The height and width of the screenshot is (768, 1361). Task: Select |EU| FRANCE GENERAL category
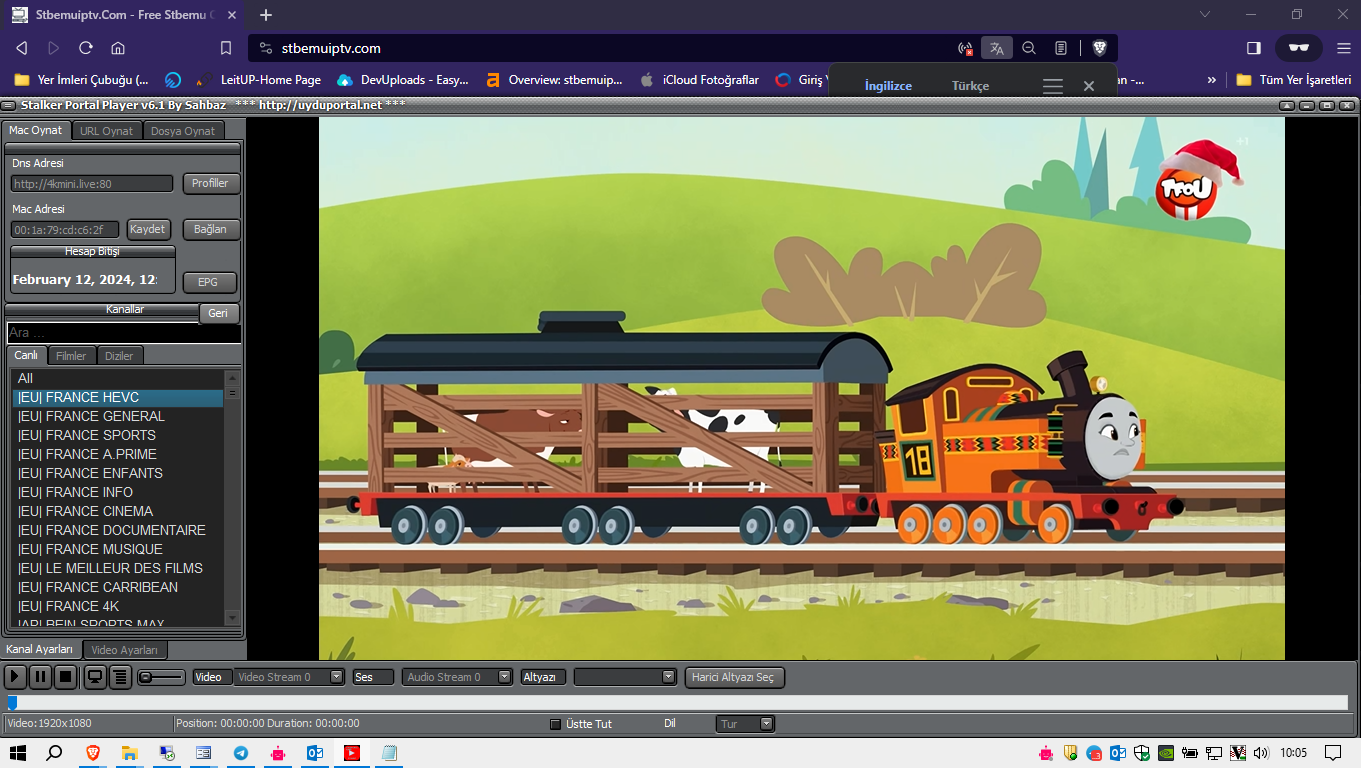pyautogui.click(x=118, y=416)
